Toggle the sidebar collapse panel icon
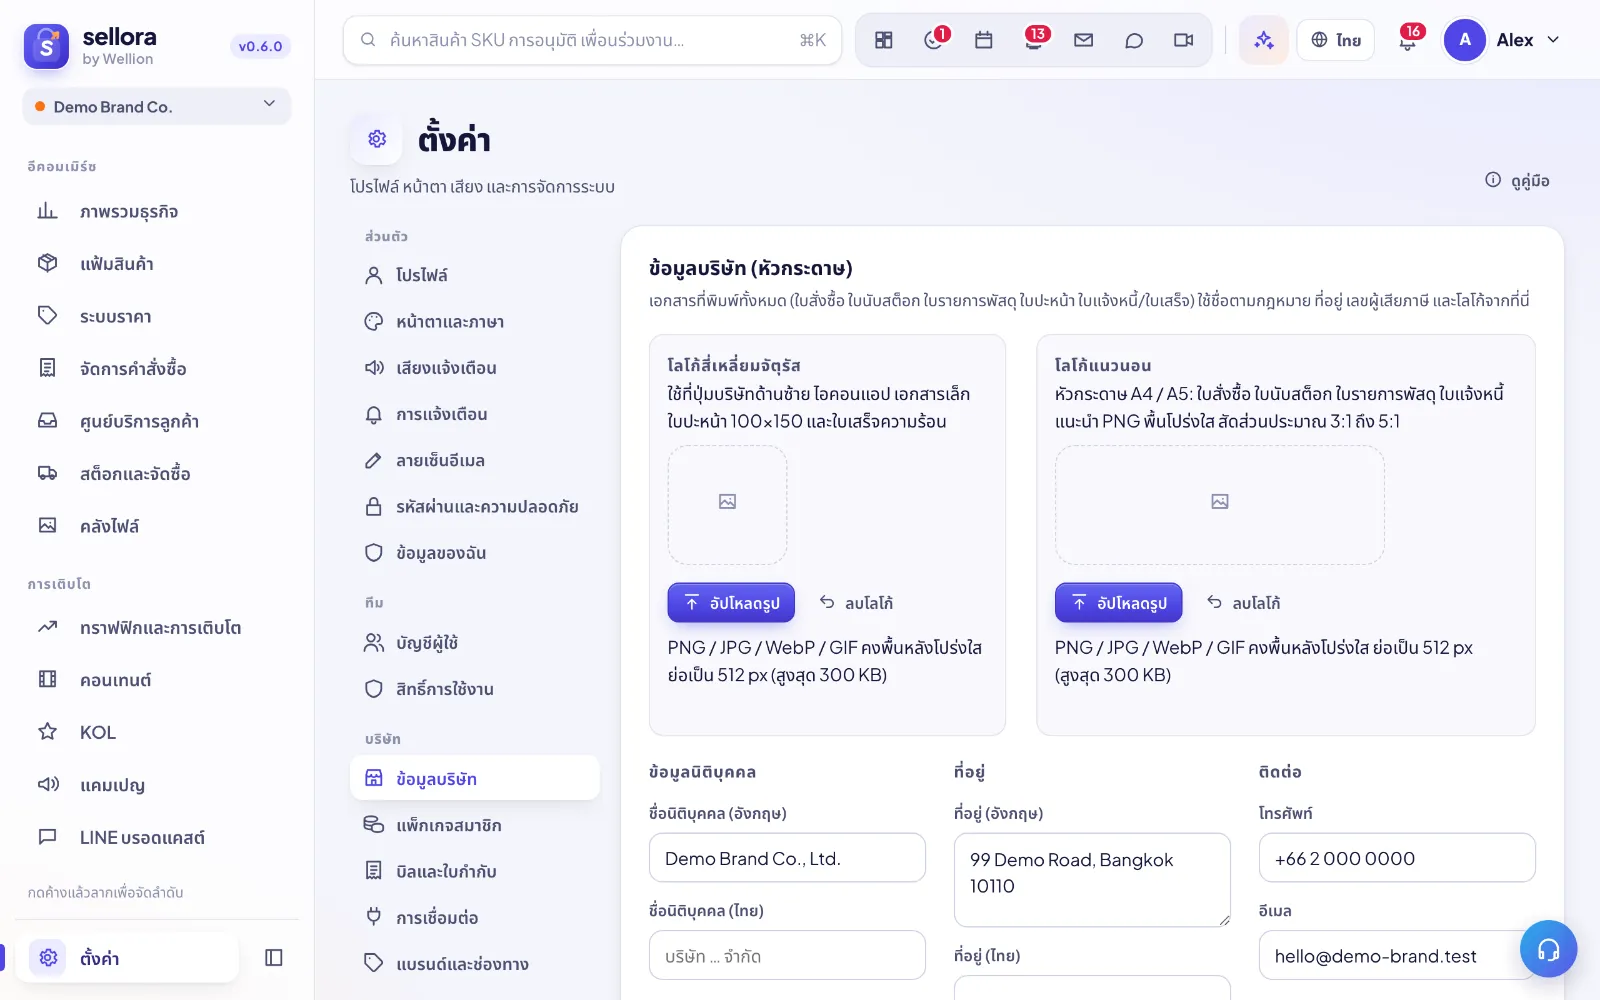1600x1000 pixels. point(274,958)
